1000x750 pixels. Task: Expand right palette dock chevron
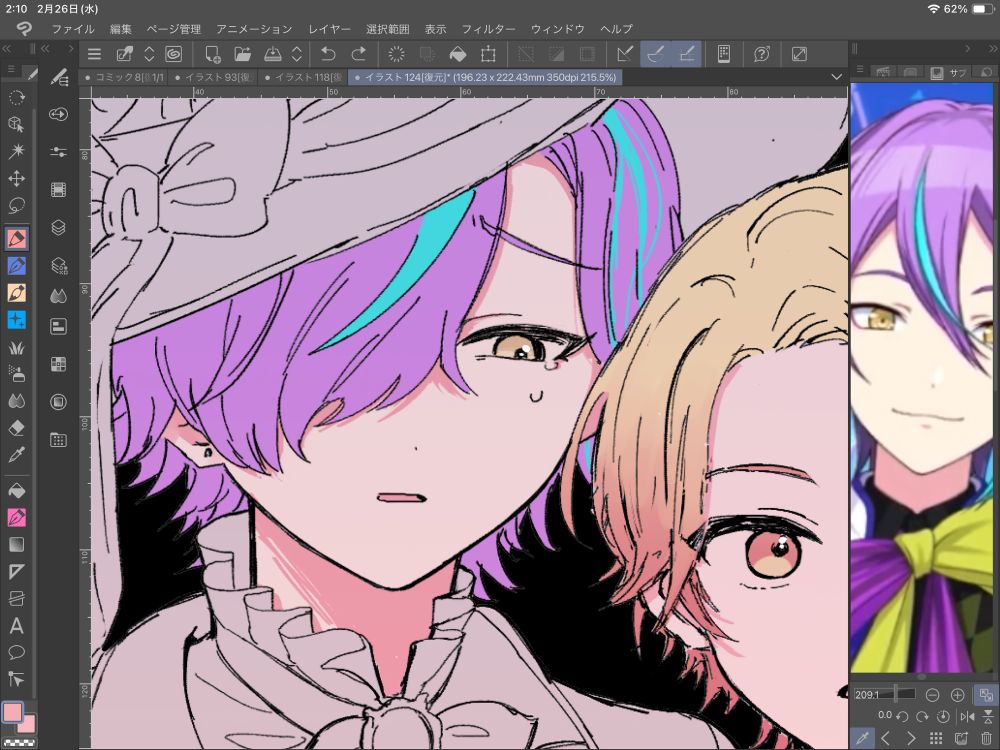tap(967, 48)
